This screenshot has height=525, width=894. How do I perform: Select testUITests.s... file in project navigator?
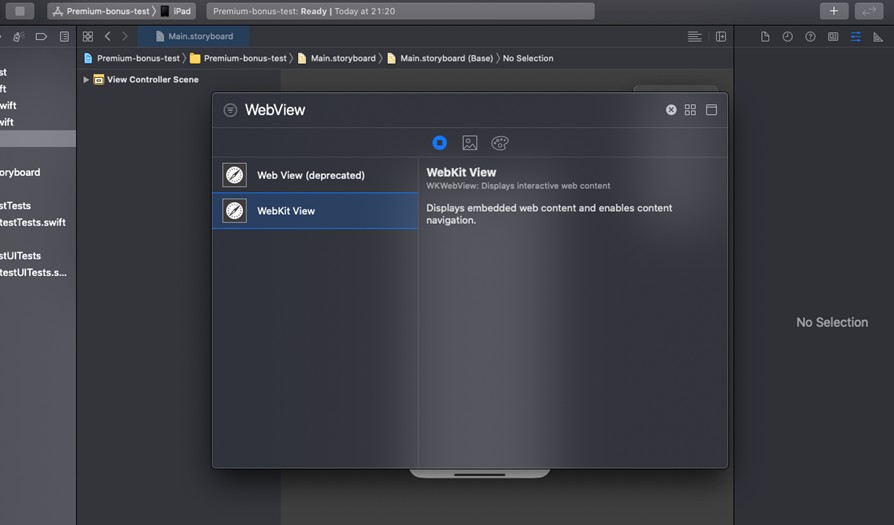point(33,272)
